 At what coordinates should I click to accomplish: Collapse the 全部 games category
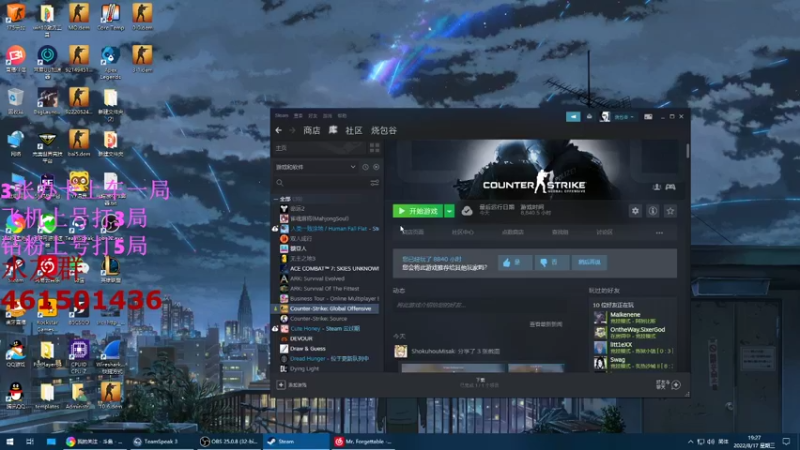276,199
